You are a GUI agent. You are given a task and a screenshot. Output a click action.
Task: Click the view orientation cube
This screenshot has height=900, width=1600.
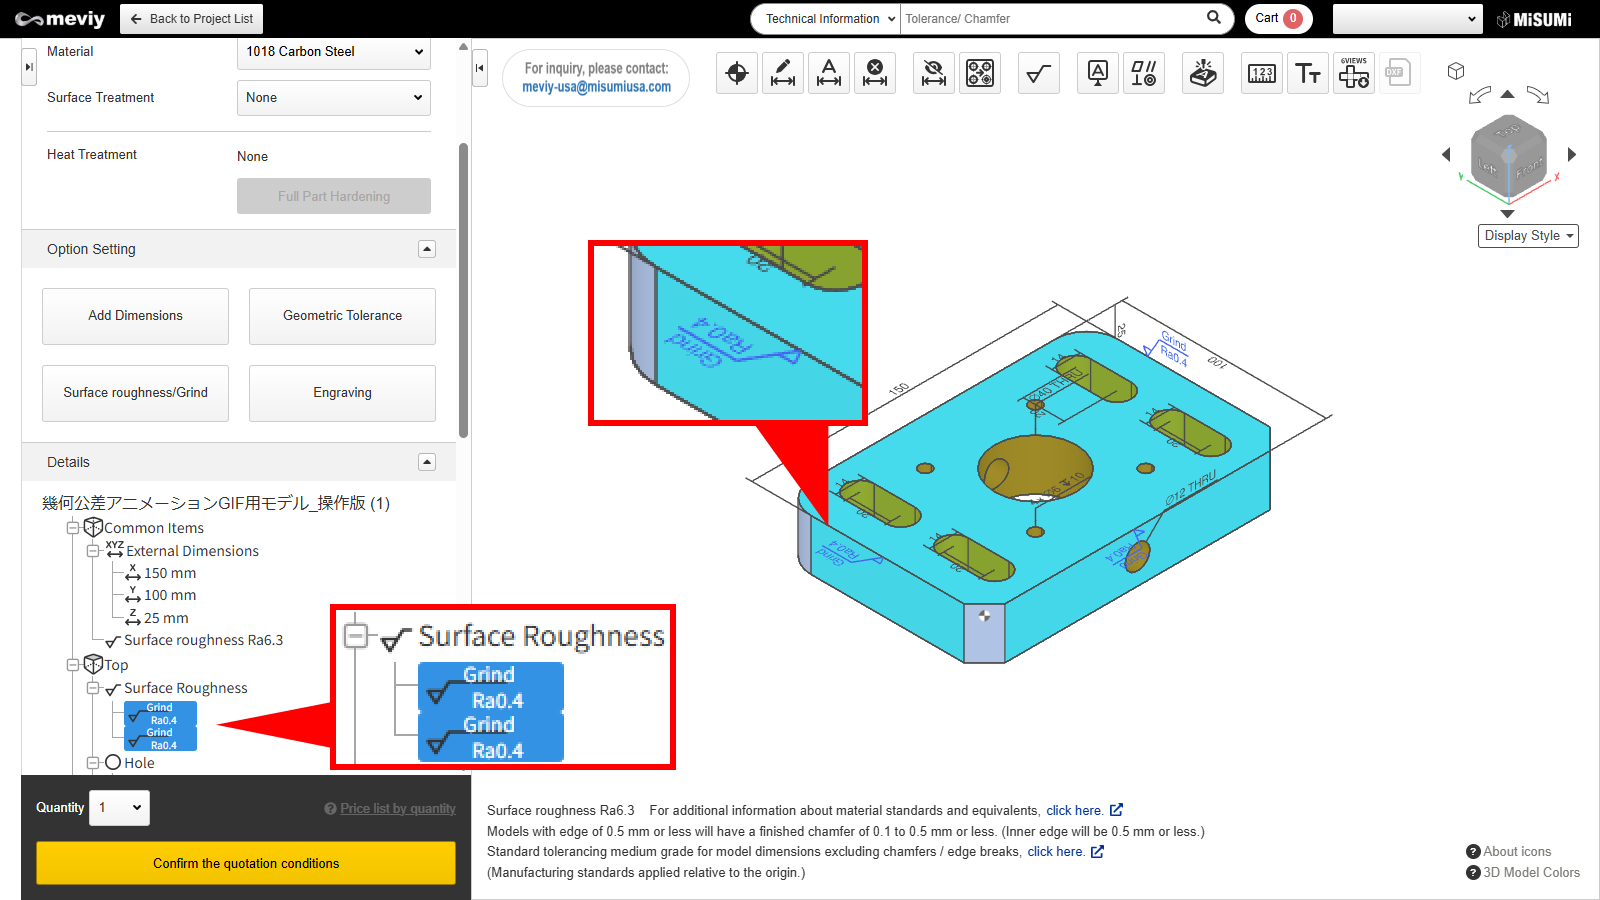click(x=1509, y=156)
